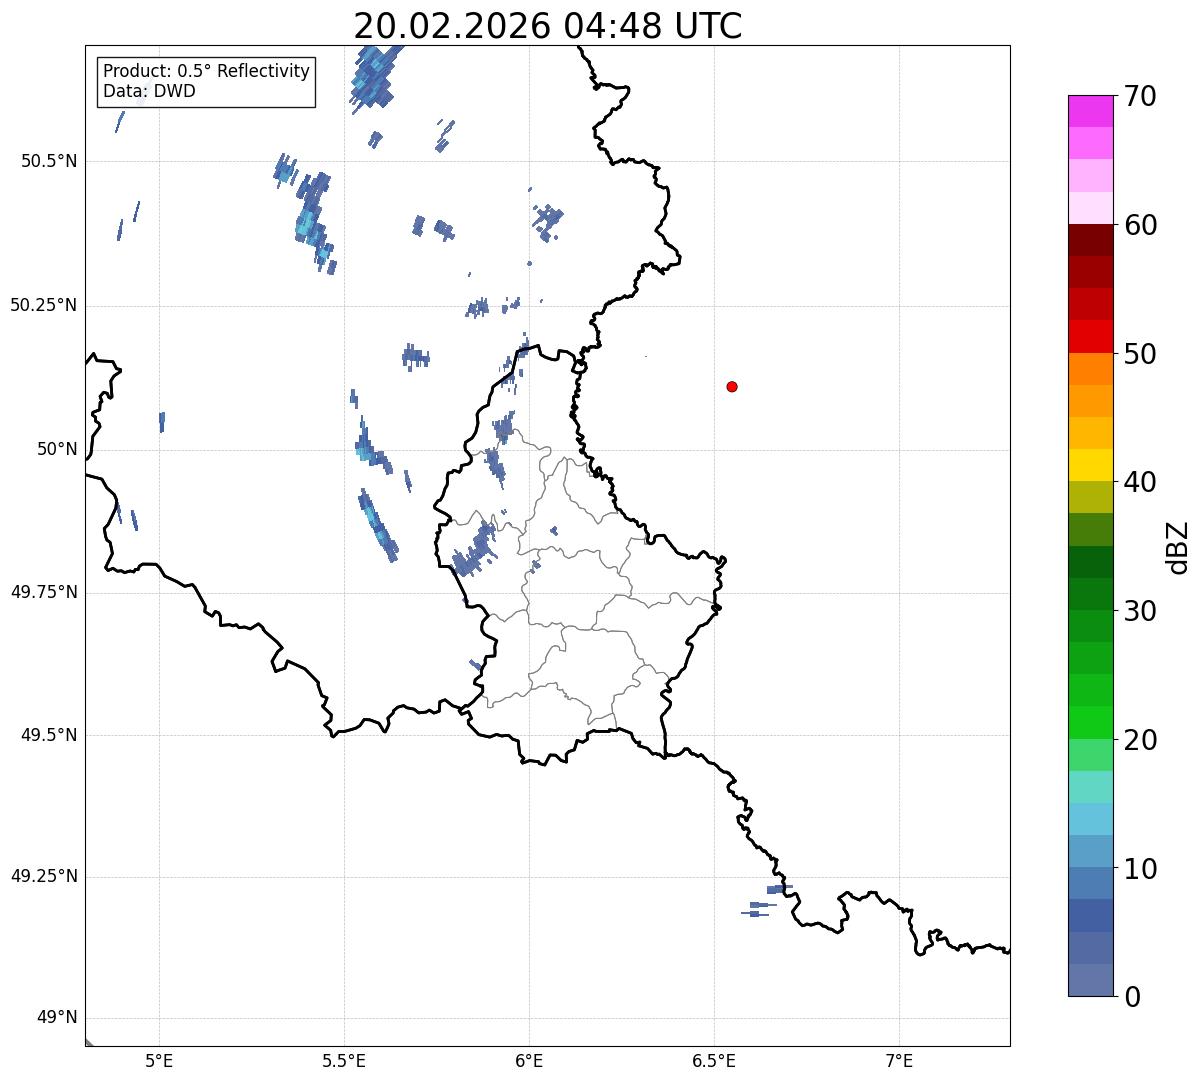This screenshot has height=1081, width=1202.
Task: Click the 'Data: DWD' label
Action: pyautogui.click(x=149, y=91)
